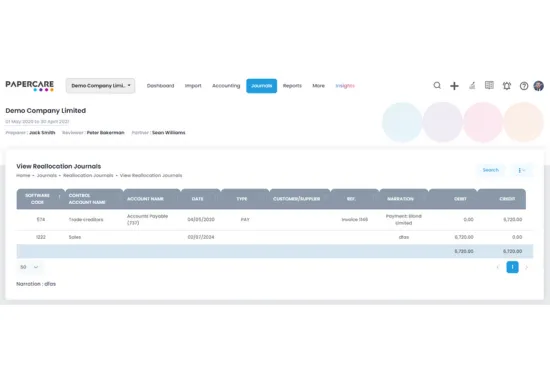
Task: Open the user profile avatar
Action: tap(538, 86)
